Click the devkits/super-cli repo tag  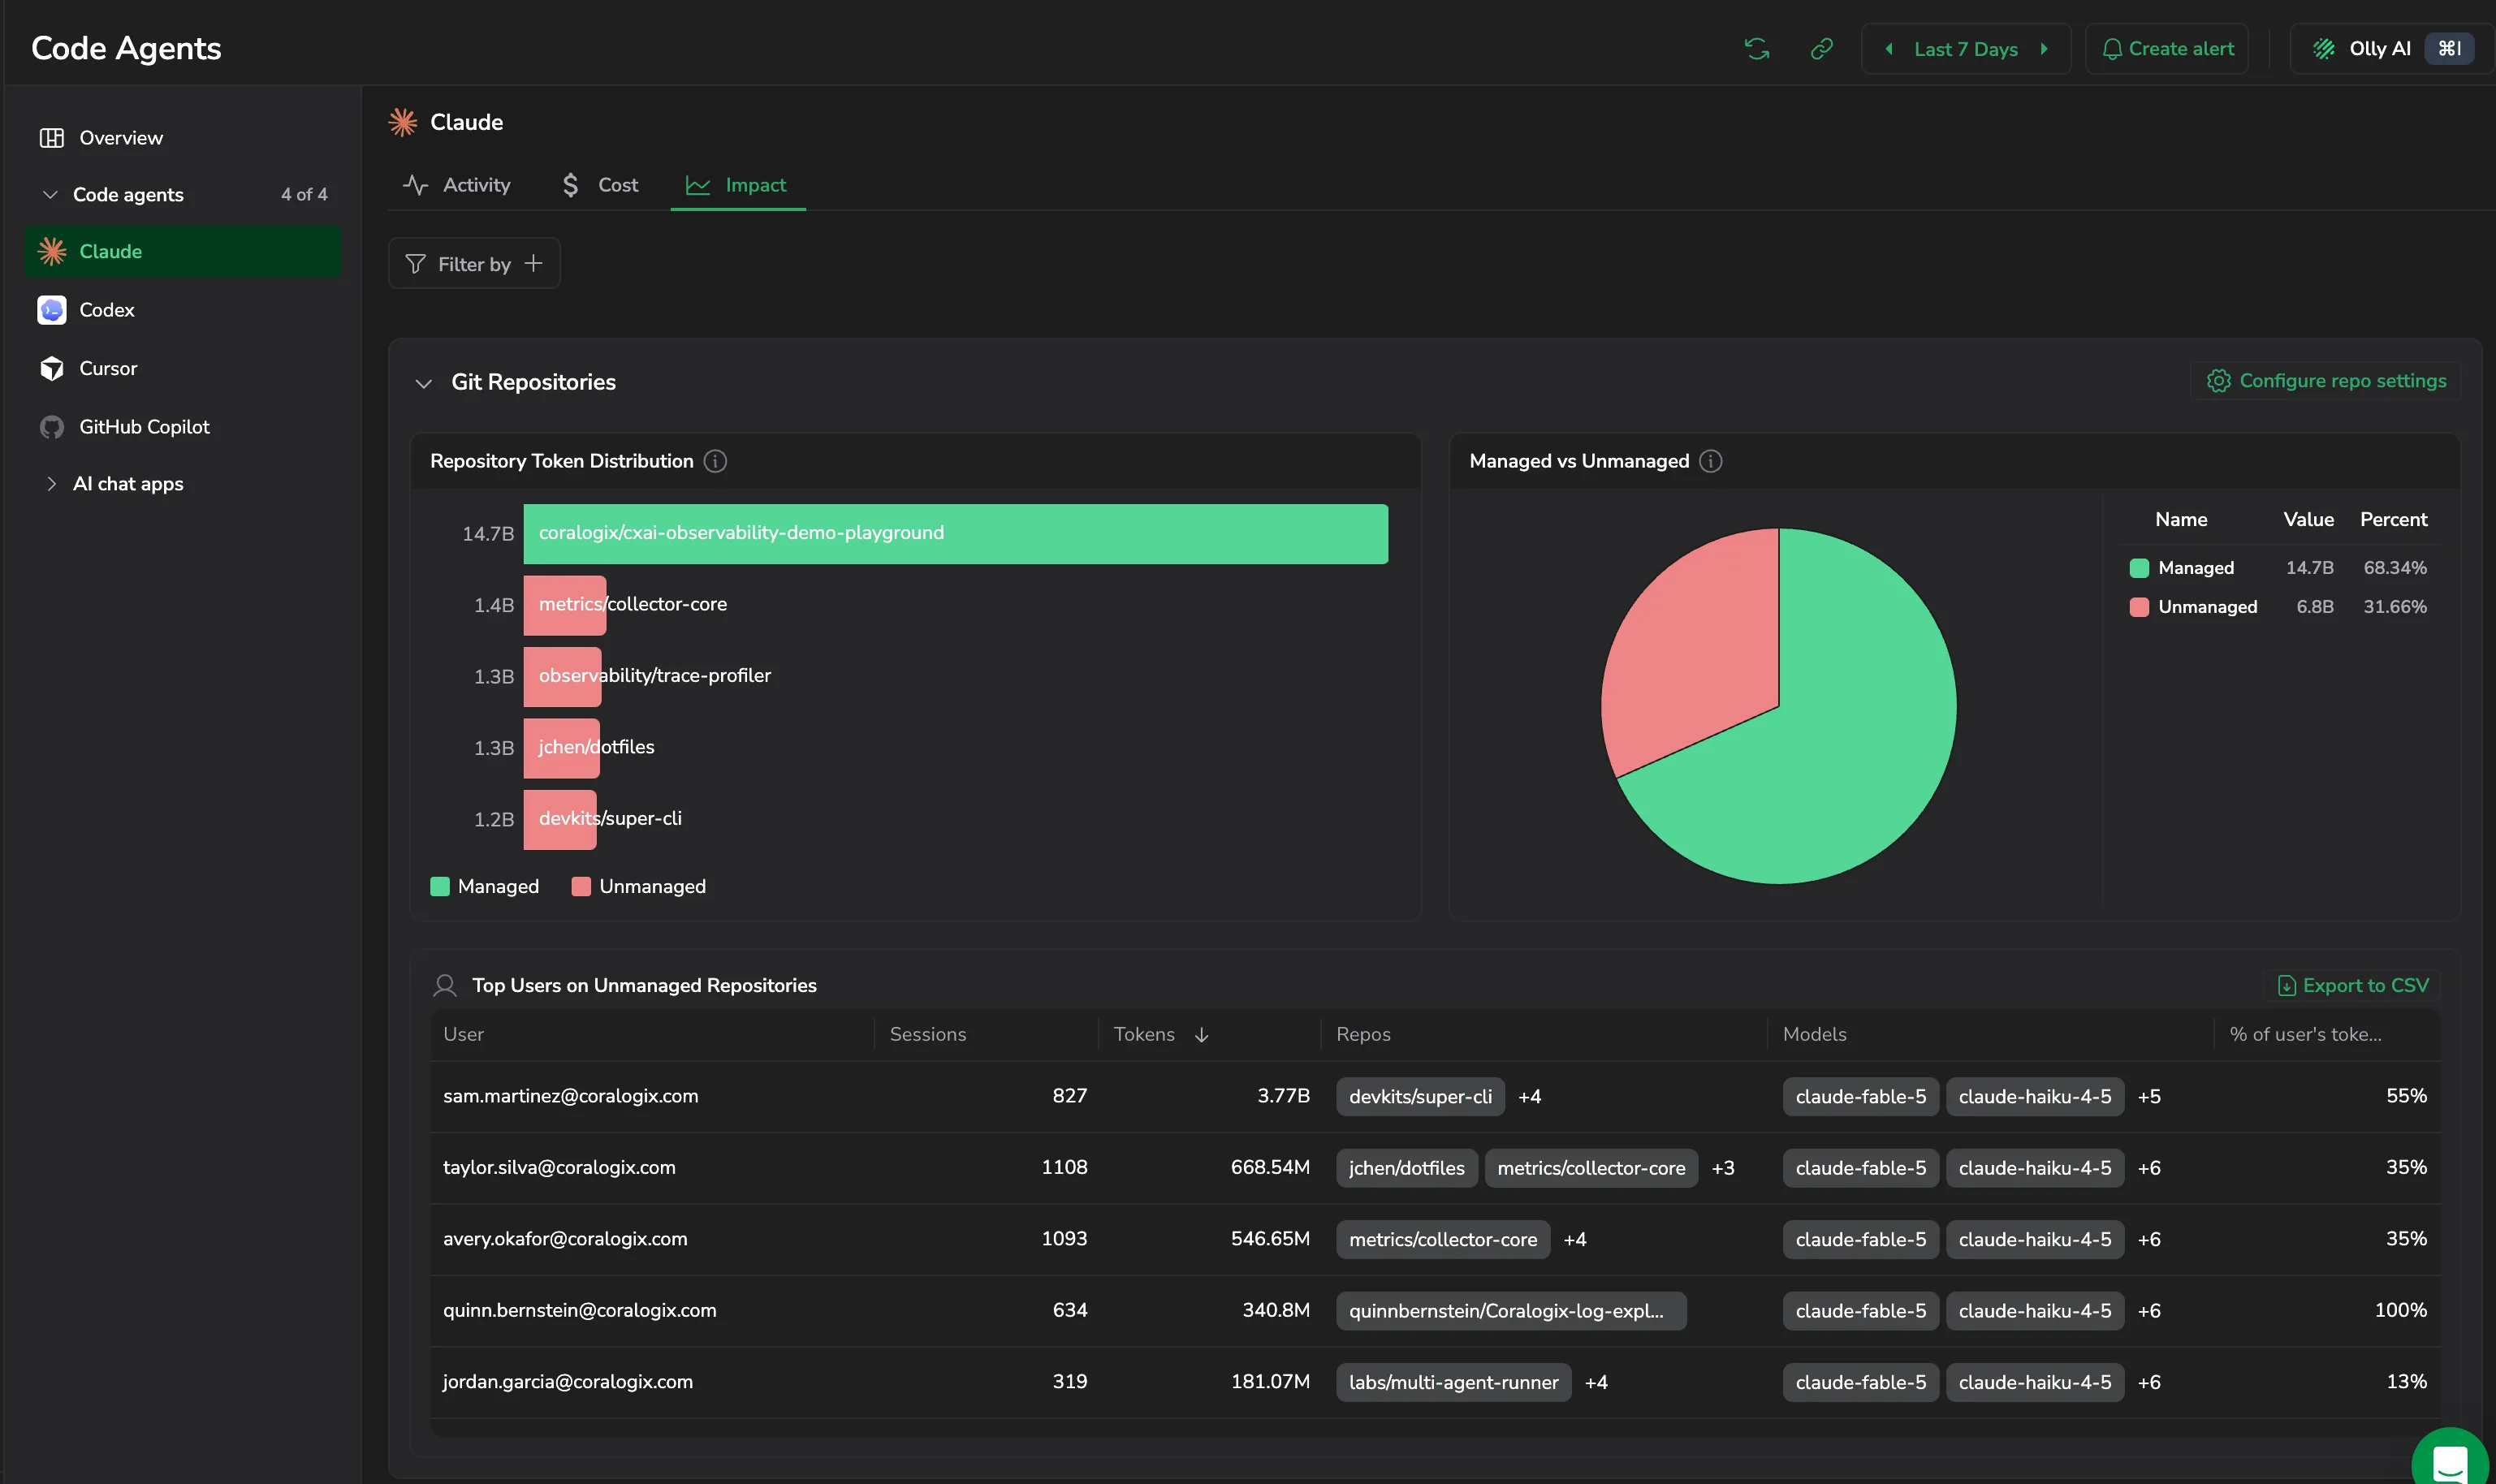pyautogui.click(x=1420, y=1097)
